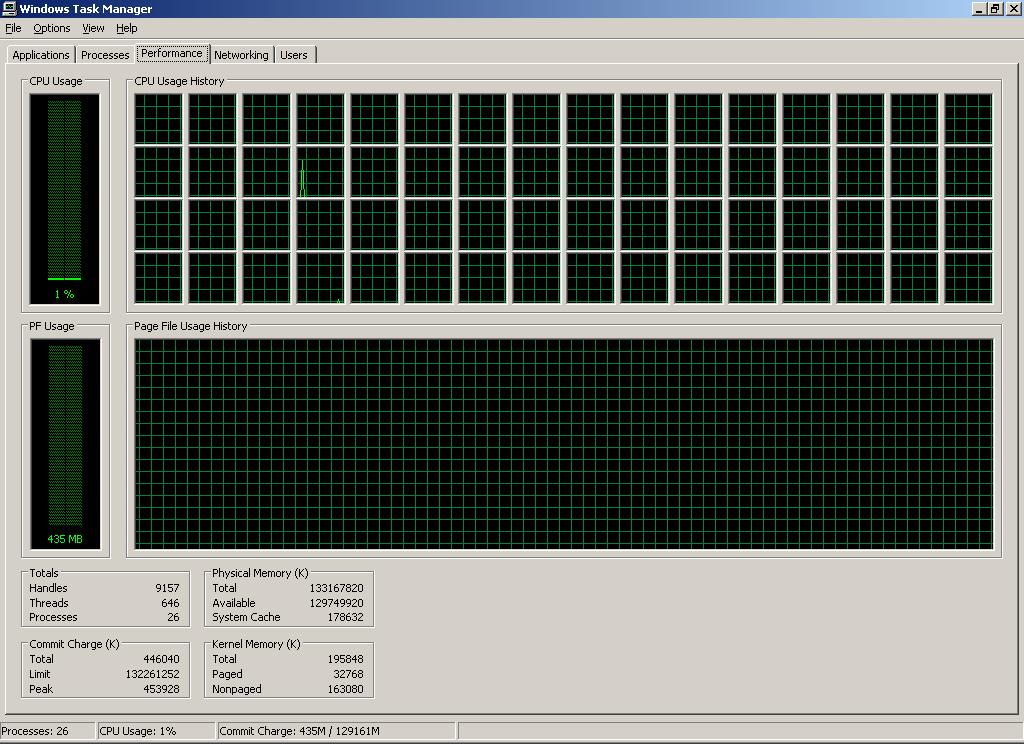Open the Help menu

[x=126, y=28]
